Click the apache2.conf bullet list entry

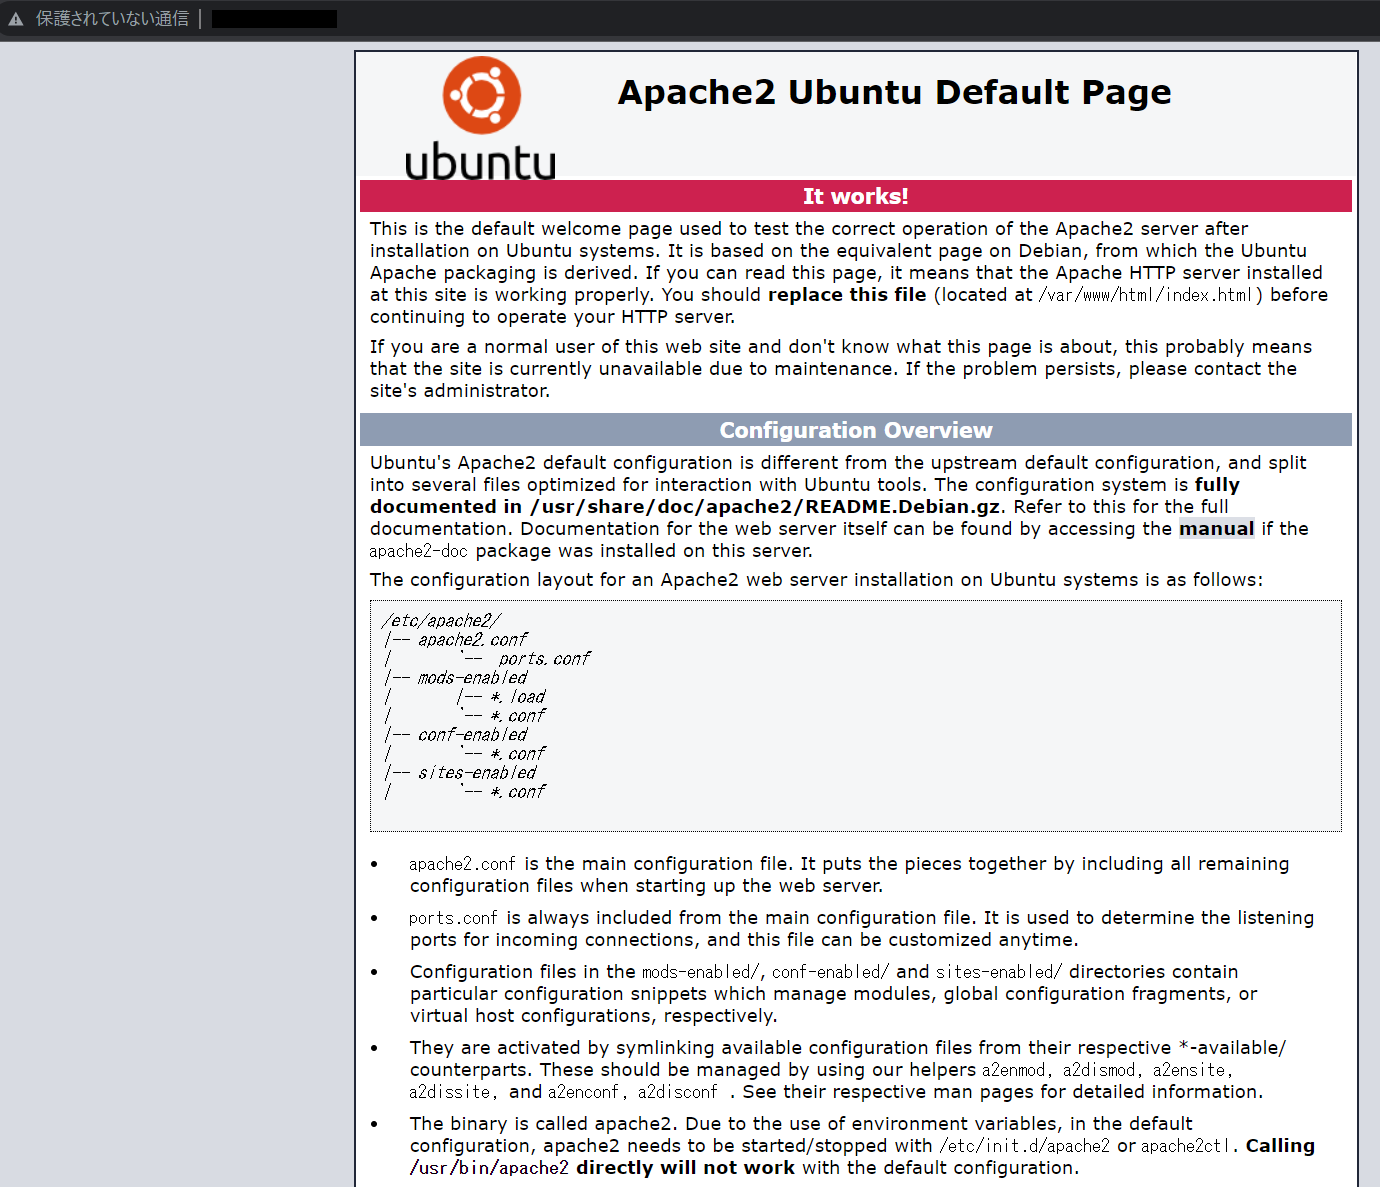point(462,863)
